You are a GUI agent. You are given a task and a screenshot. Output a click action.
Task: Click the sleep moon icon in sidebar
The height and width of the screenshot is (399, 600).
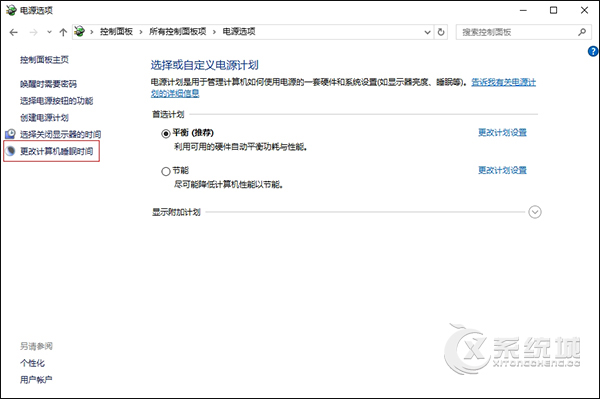click(10, 151)
